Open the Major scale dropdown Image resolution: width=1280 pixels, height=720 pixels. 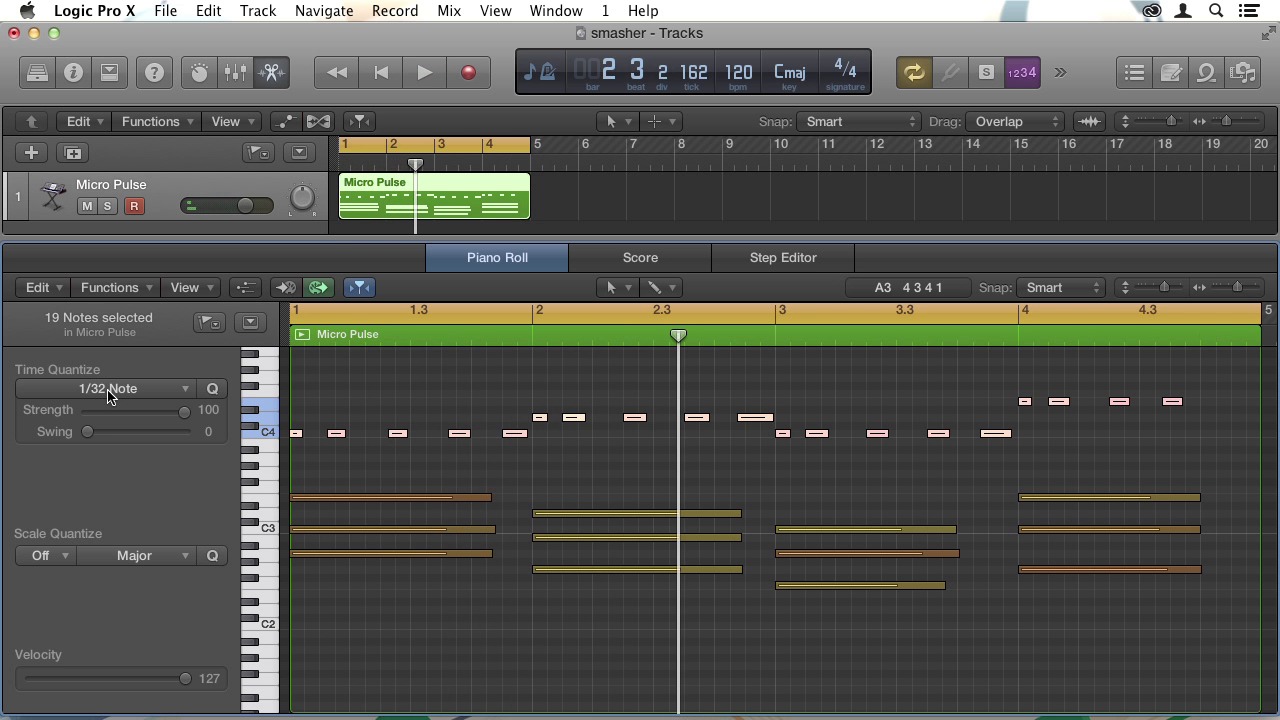(137, 556)
